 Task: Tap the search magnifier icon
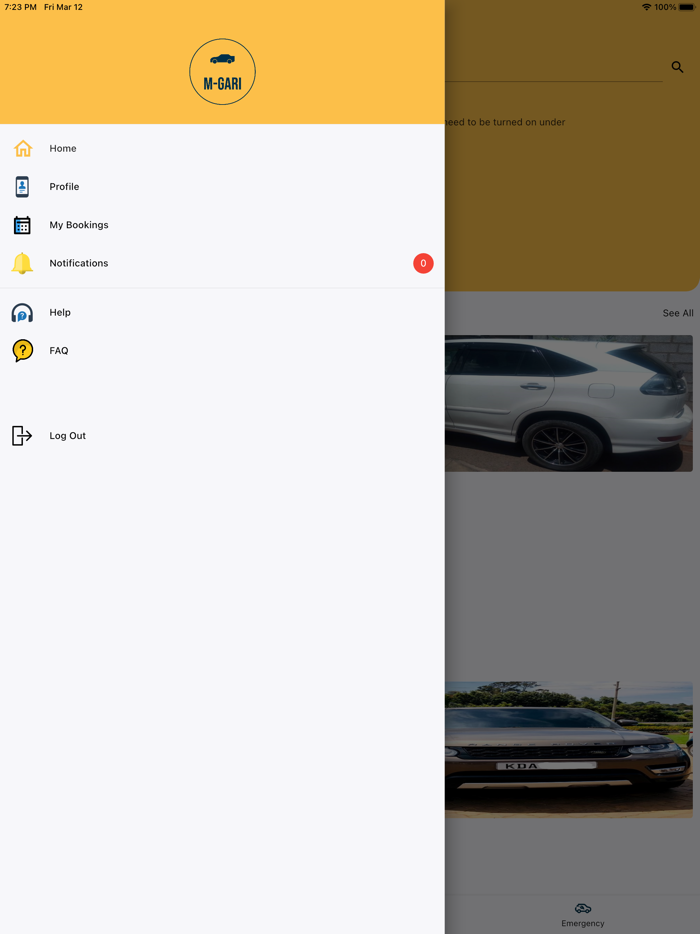[677, 67]
